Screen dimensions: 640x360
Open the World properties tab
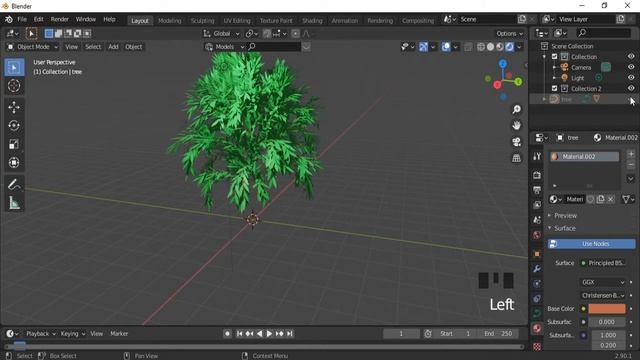[537, 235]
